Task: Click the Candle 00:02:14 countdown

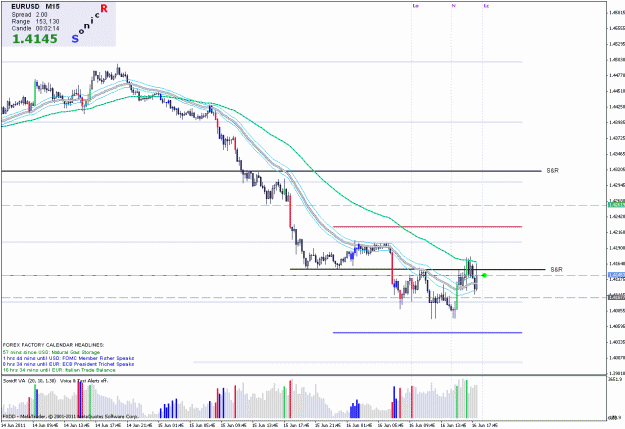Action: (x=35, y=29)
